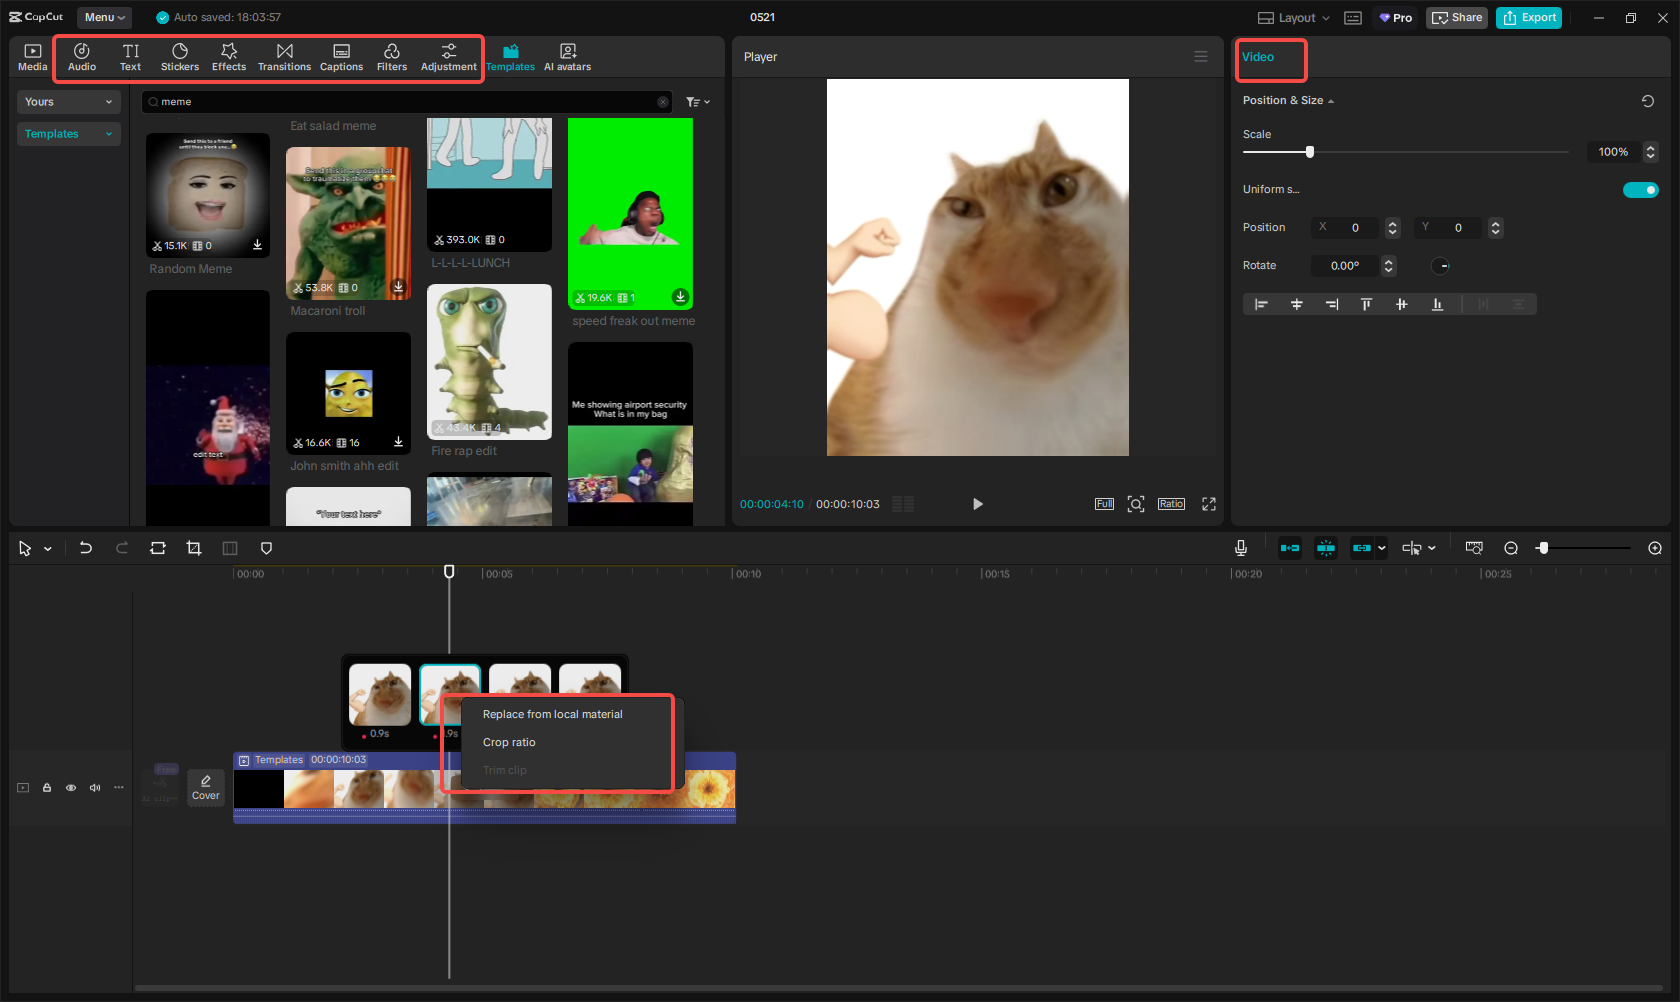Expand the Yours dropdown

click(x=68, y=102)
